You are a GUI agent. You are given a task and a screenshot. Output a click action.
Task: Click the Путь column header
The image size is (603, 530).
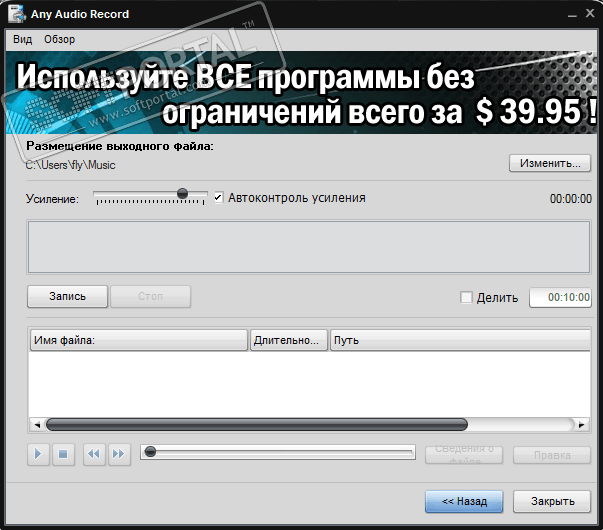pyautogui.click(x=460, y=340)
